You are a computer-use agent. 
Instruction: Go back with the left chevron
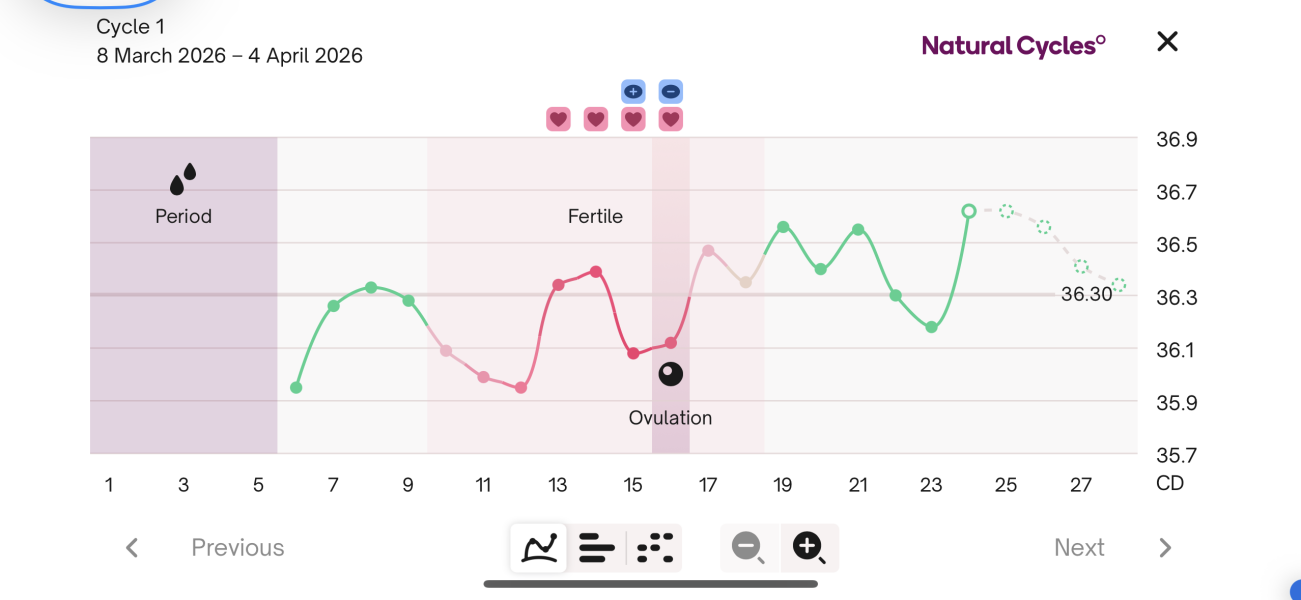(x=132, y=548)
